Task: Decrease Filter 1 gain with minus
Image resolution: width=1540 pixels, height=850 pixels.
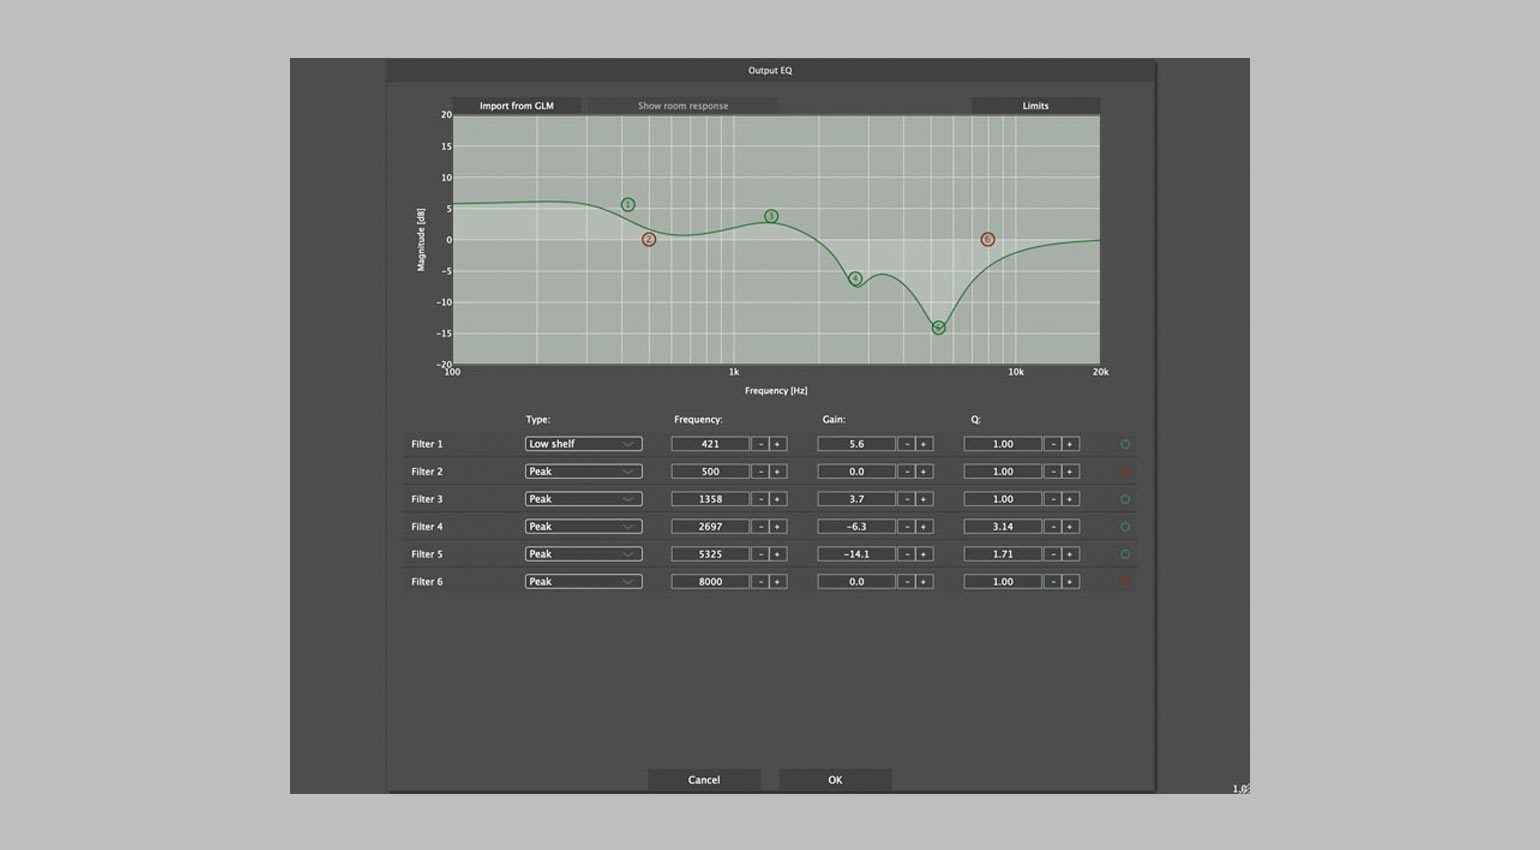Action: pyautogui.click(x=907, y=444)
